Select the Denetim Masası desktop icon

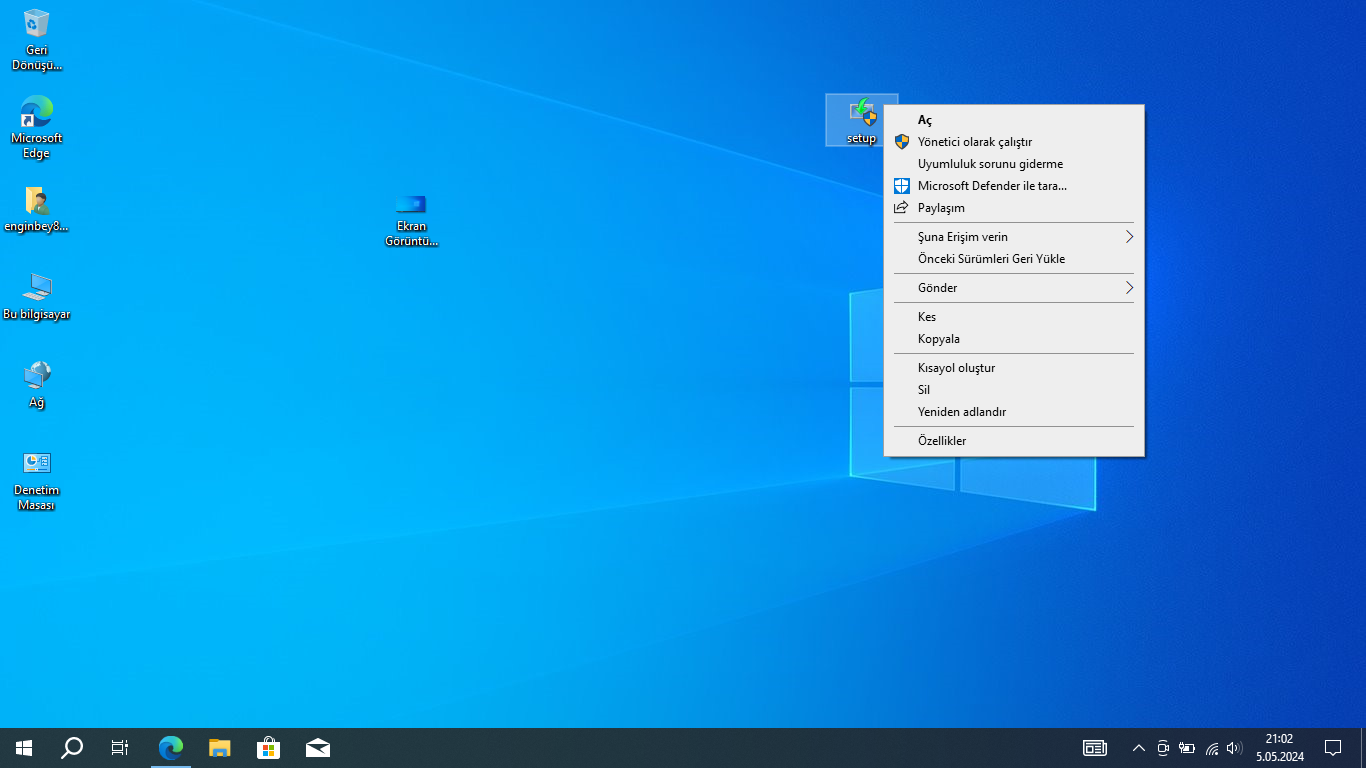(37, 481)
